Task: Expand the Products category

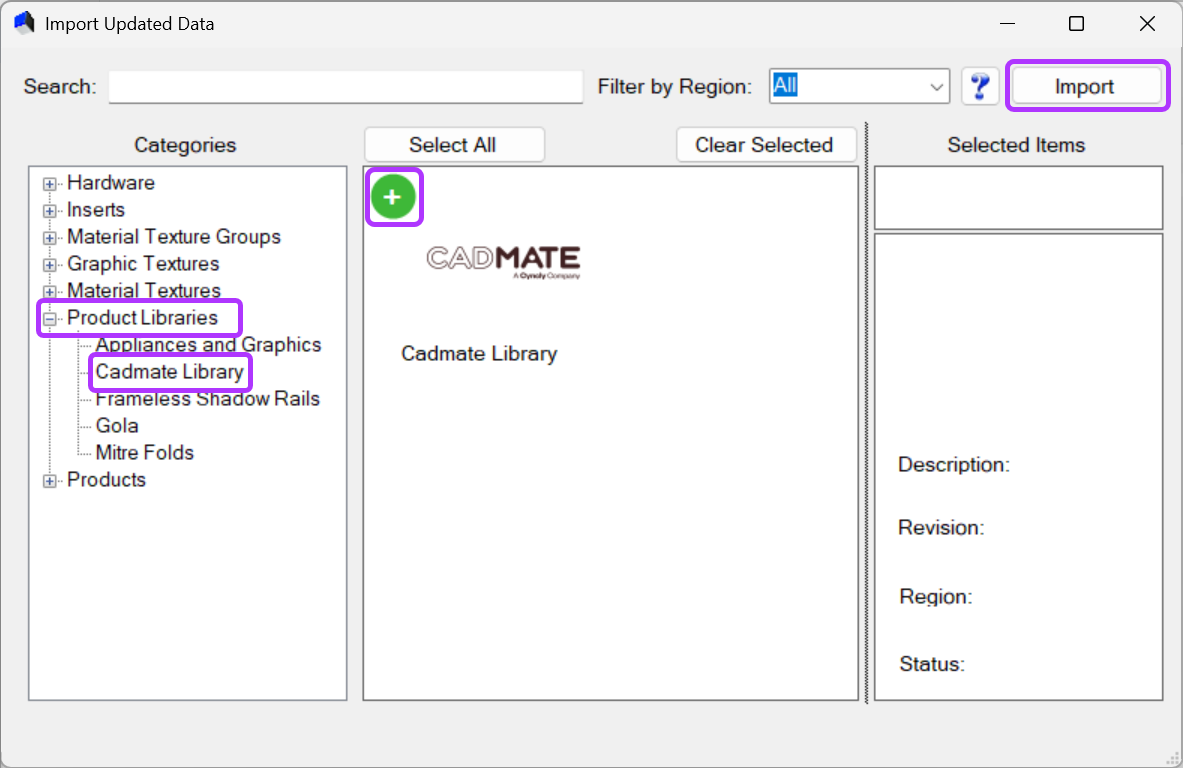Action: [x=49, y=480]
